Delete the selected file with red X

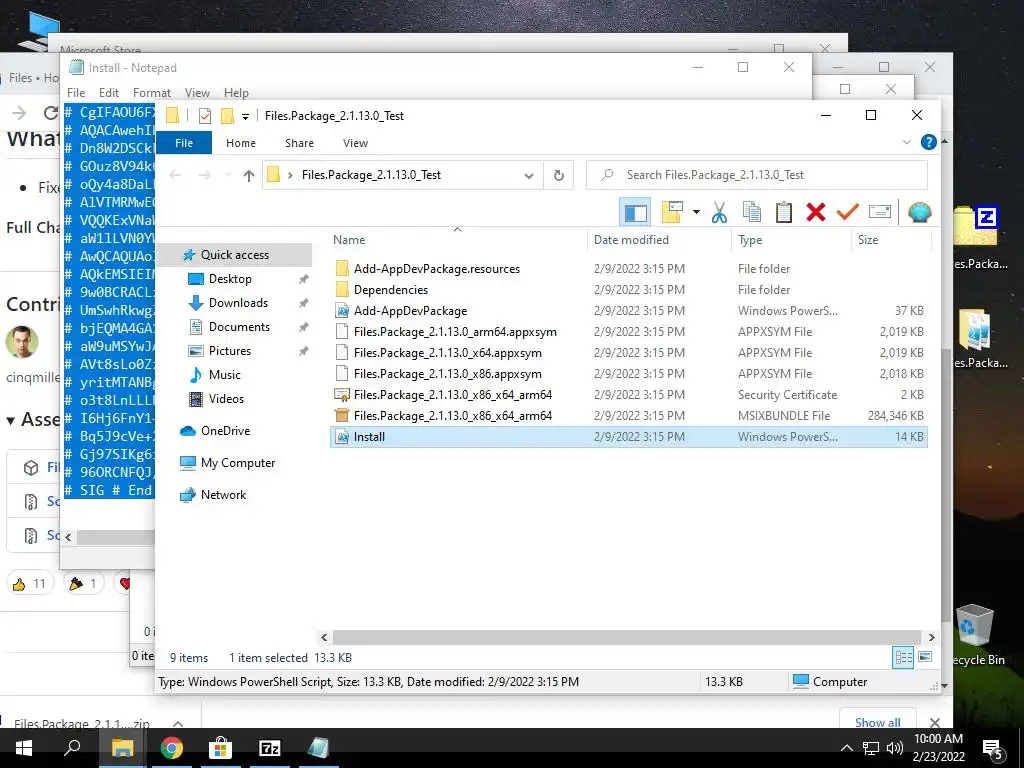(816, 212)
